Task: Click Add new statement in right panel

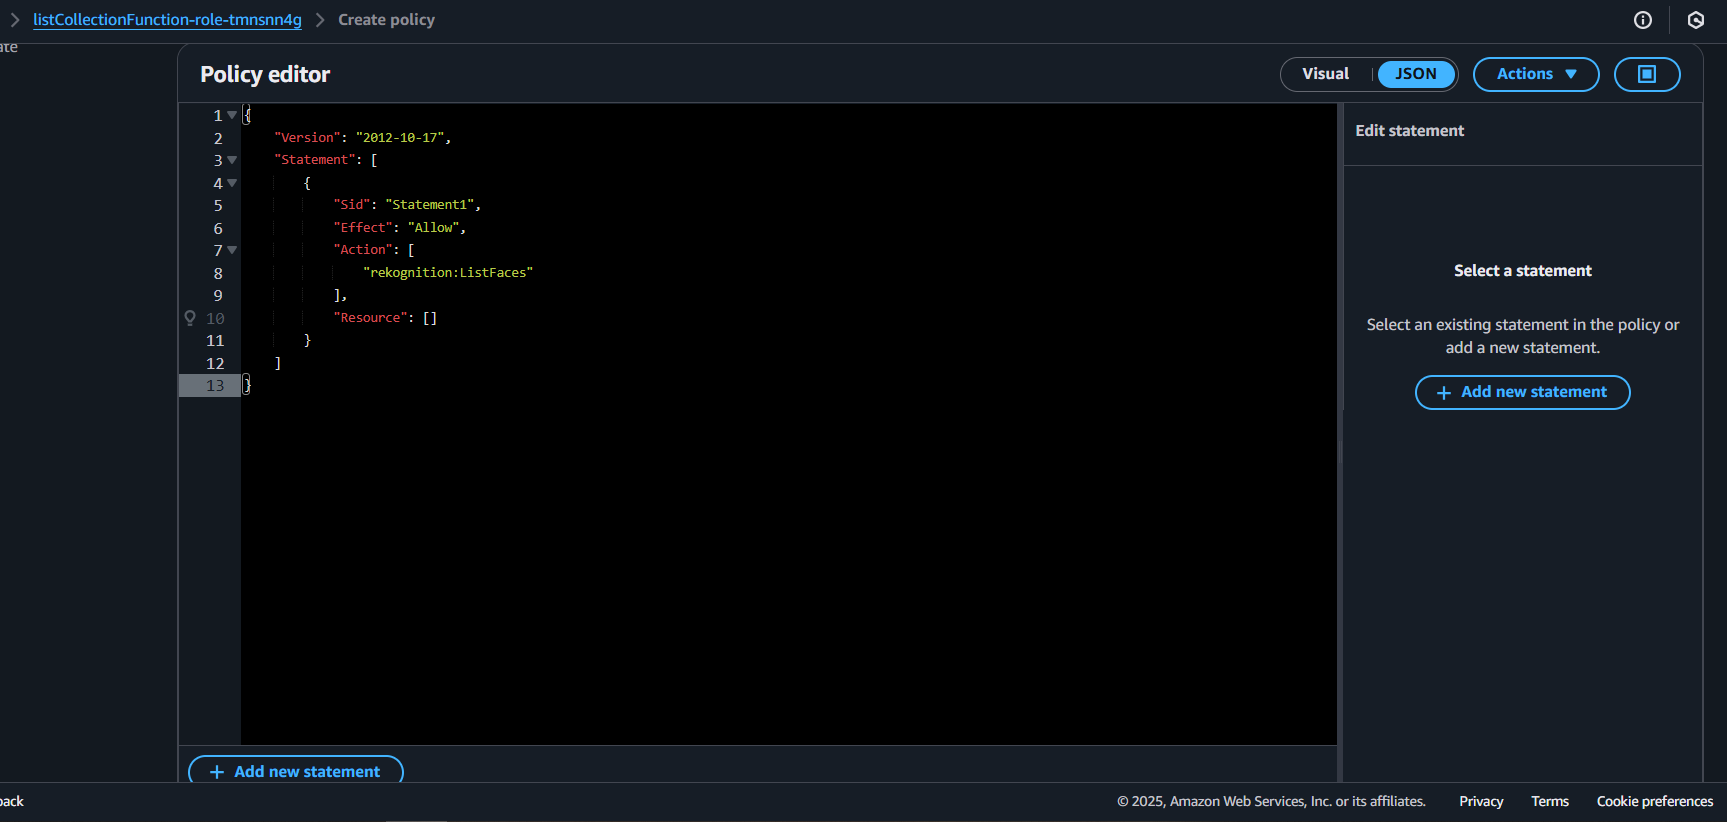Action: (1522, 392)
